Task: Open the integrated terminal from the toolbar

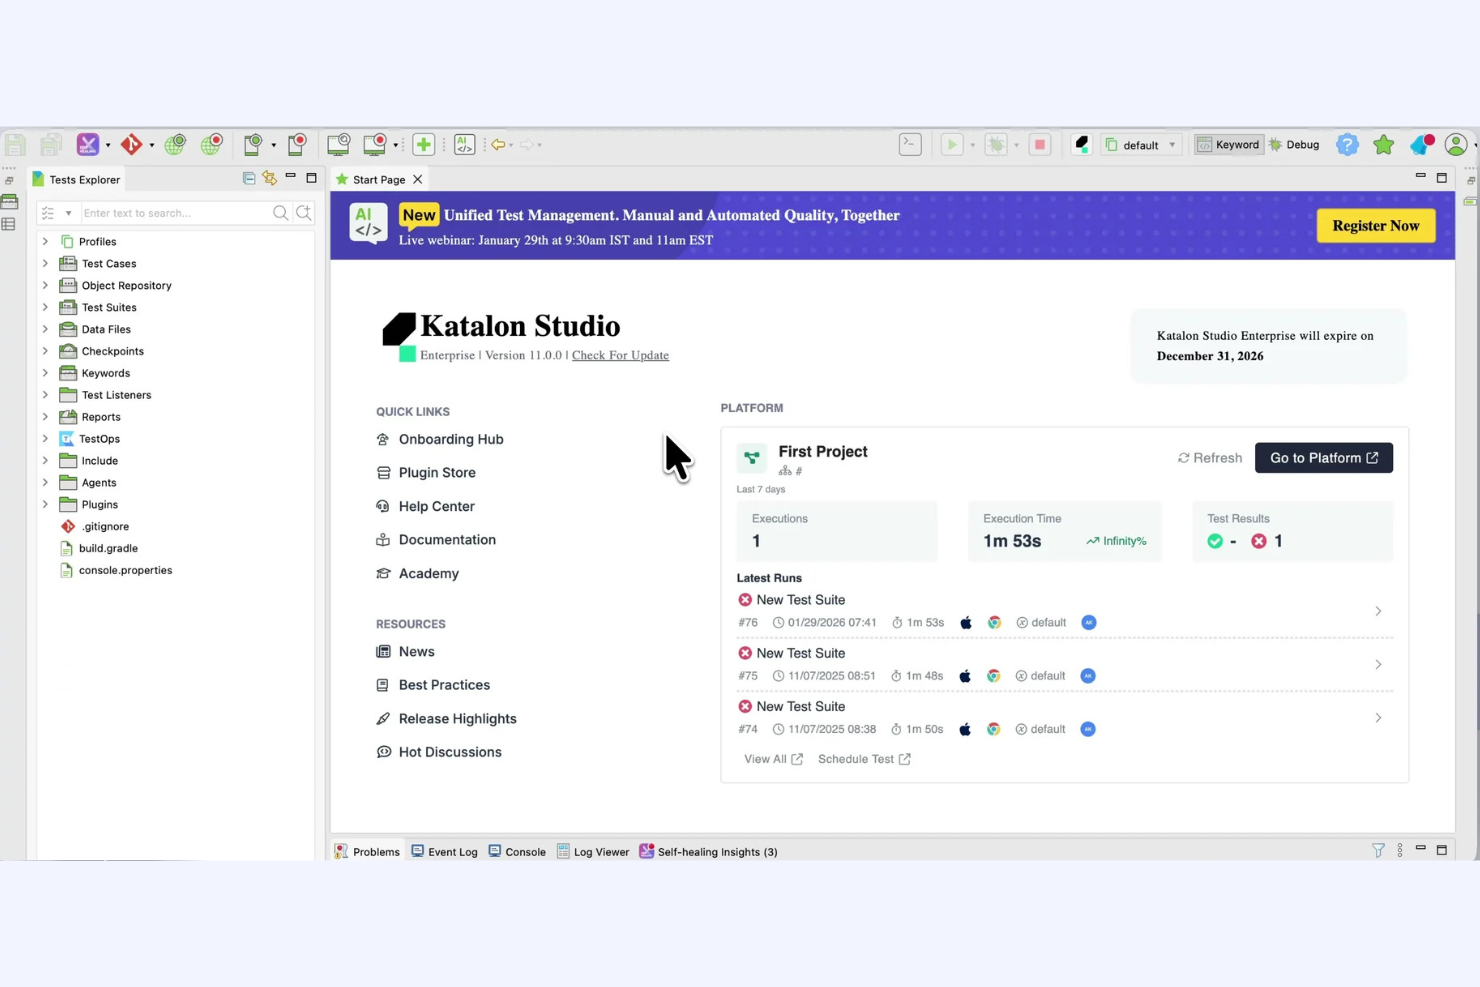Action: (x=909, y=144)
